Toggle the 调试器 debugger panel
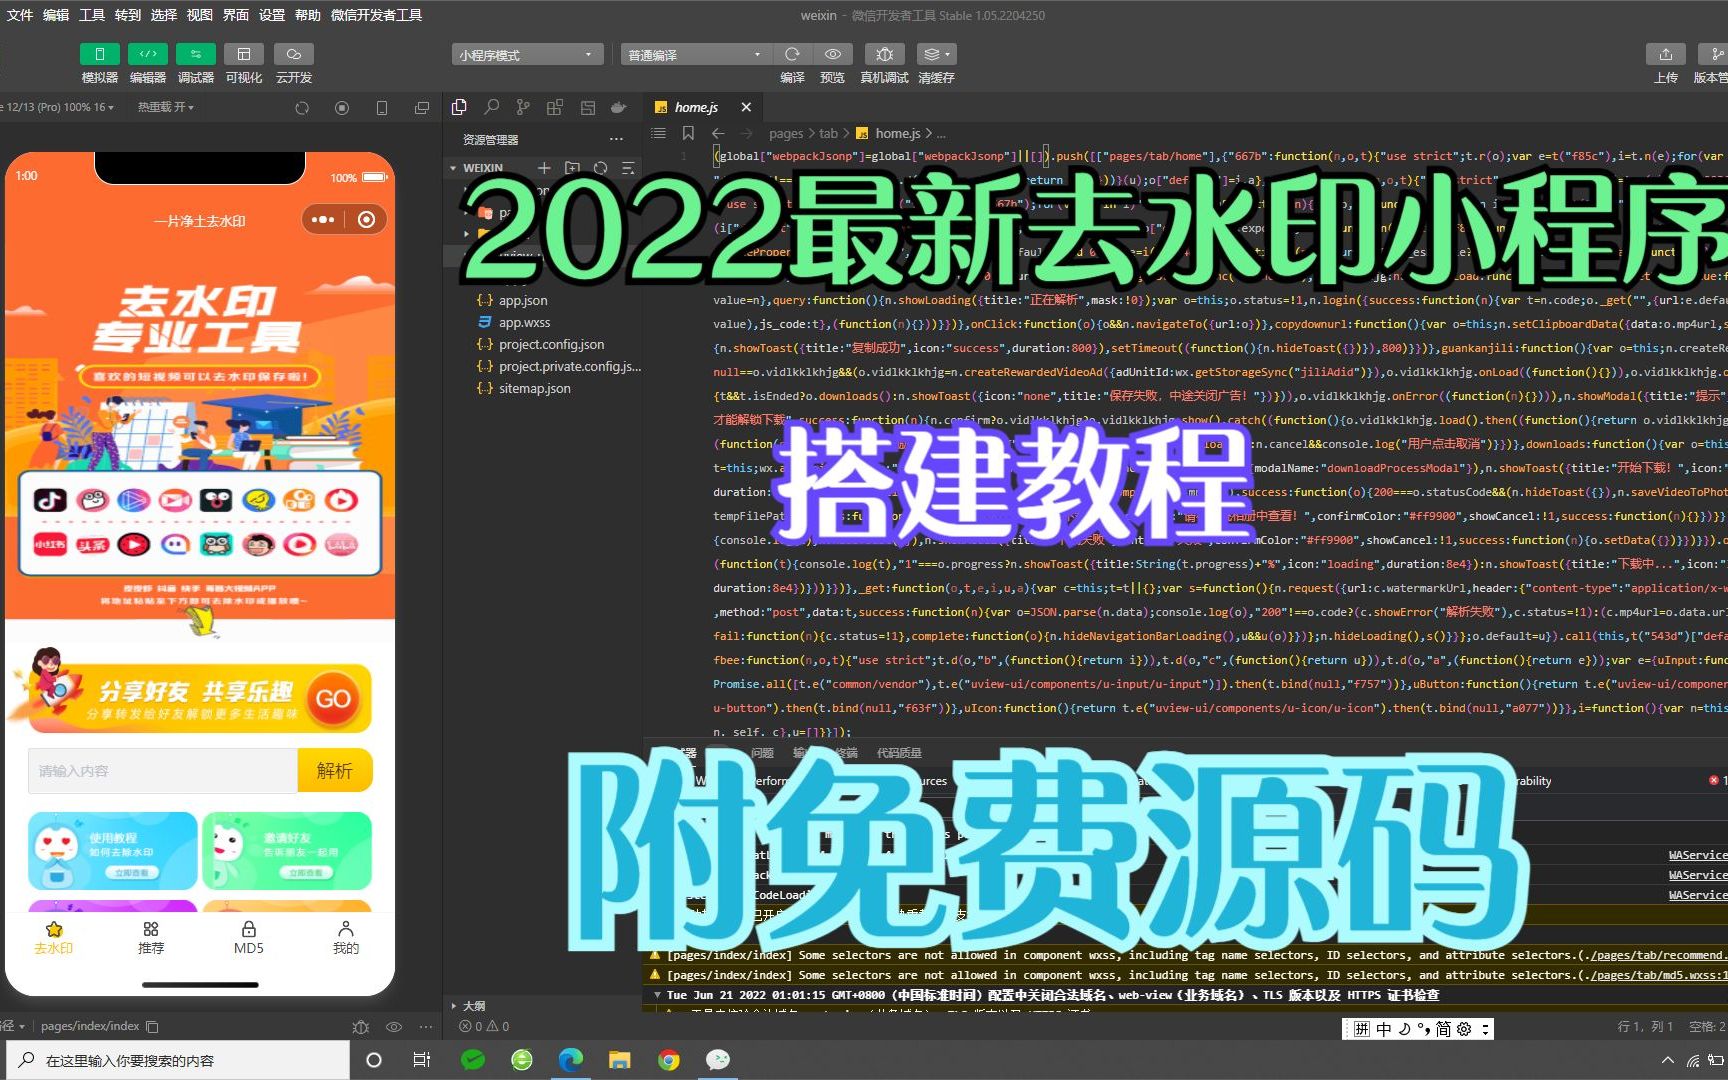This screenshot has height=1080, width=1728. tap(196, 54)
